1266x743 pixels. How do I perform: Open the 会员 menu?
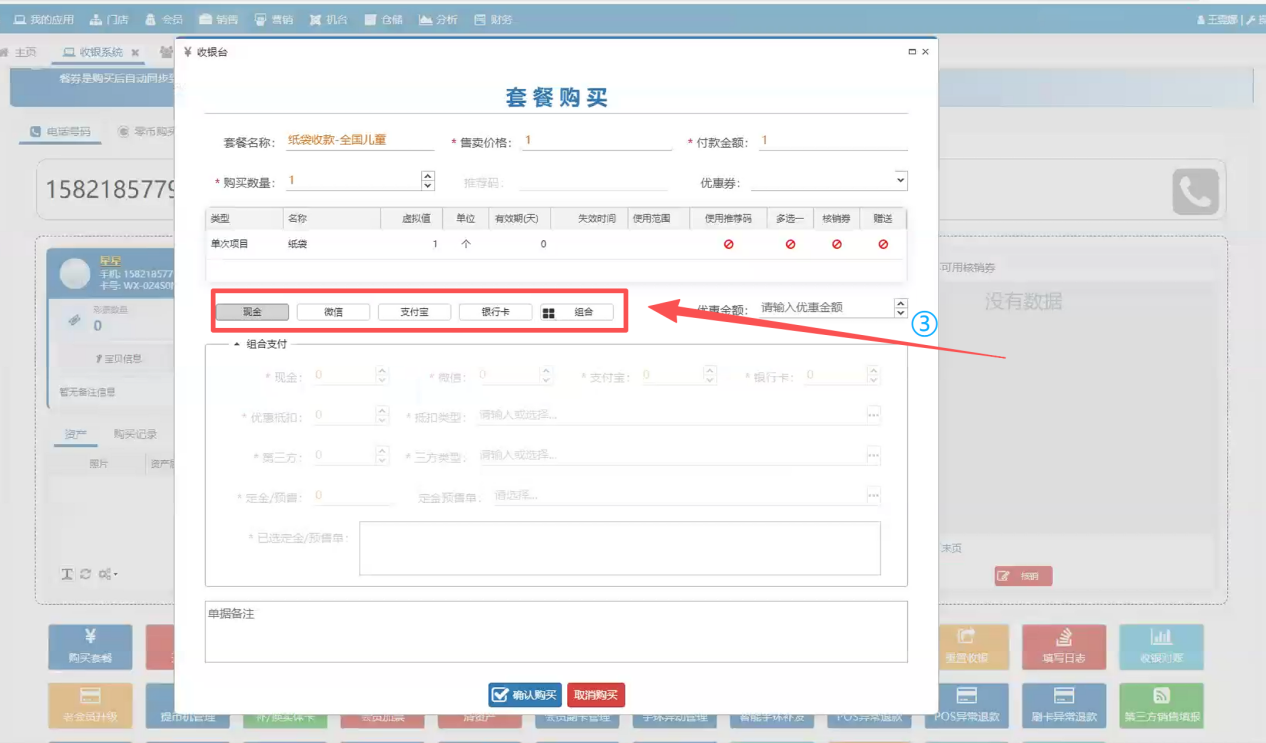coord(164,19)
